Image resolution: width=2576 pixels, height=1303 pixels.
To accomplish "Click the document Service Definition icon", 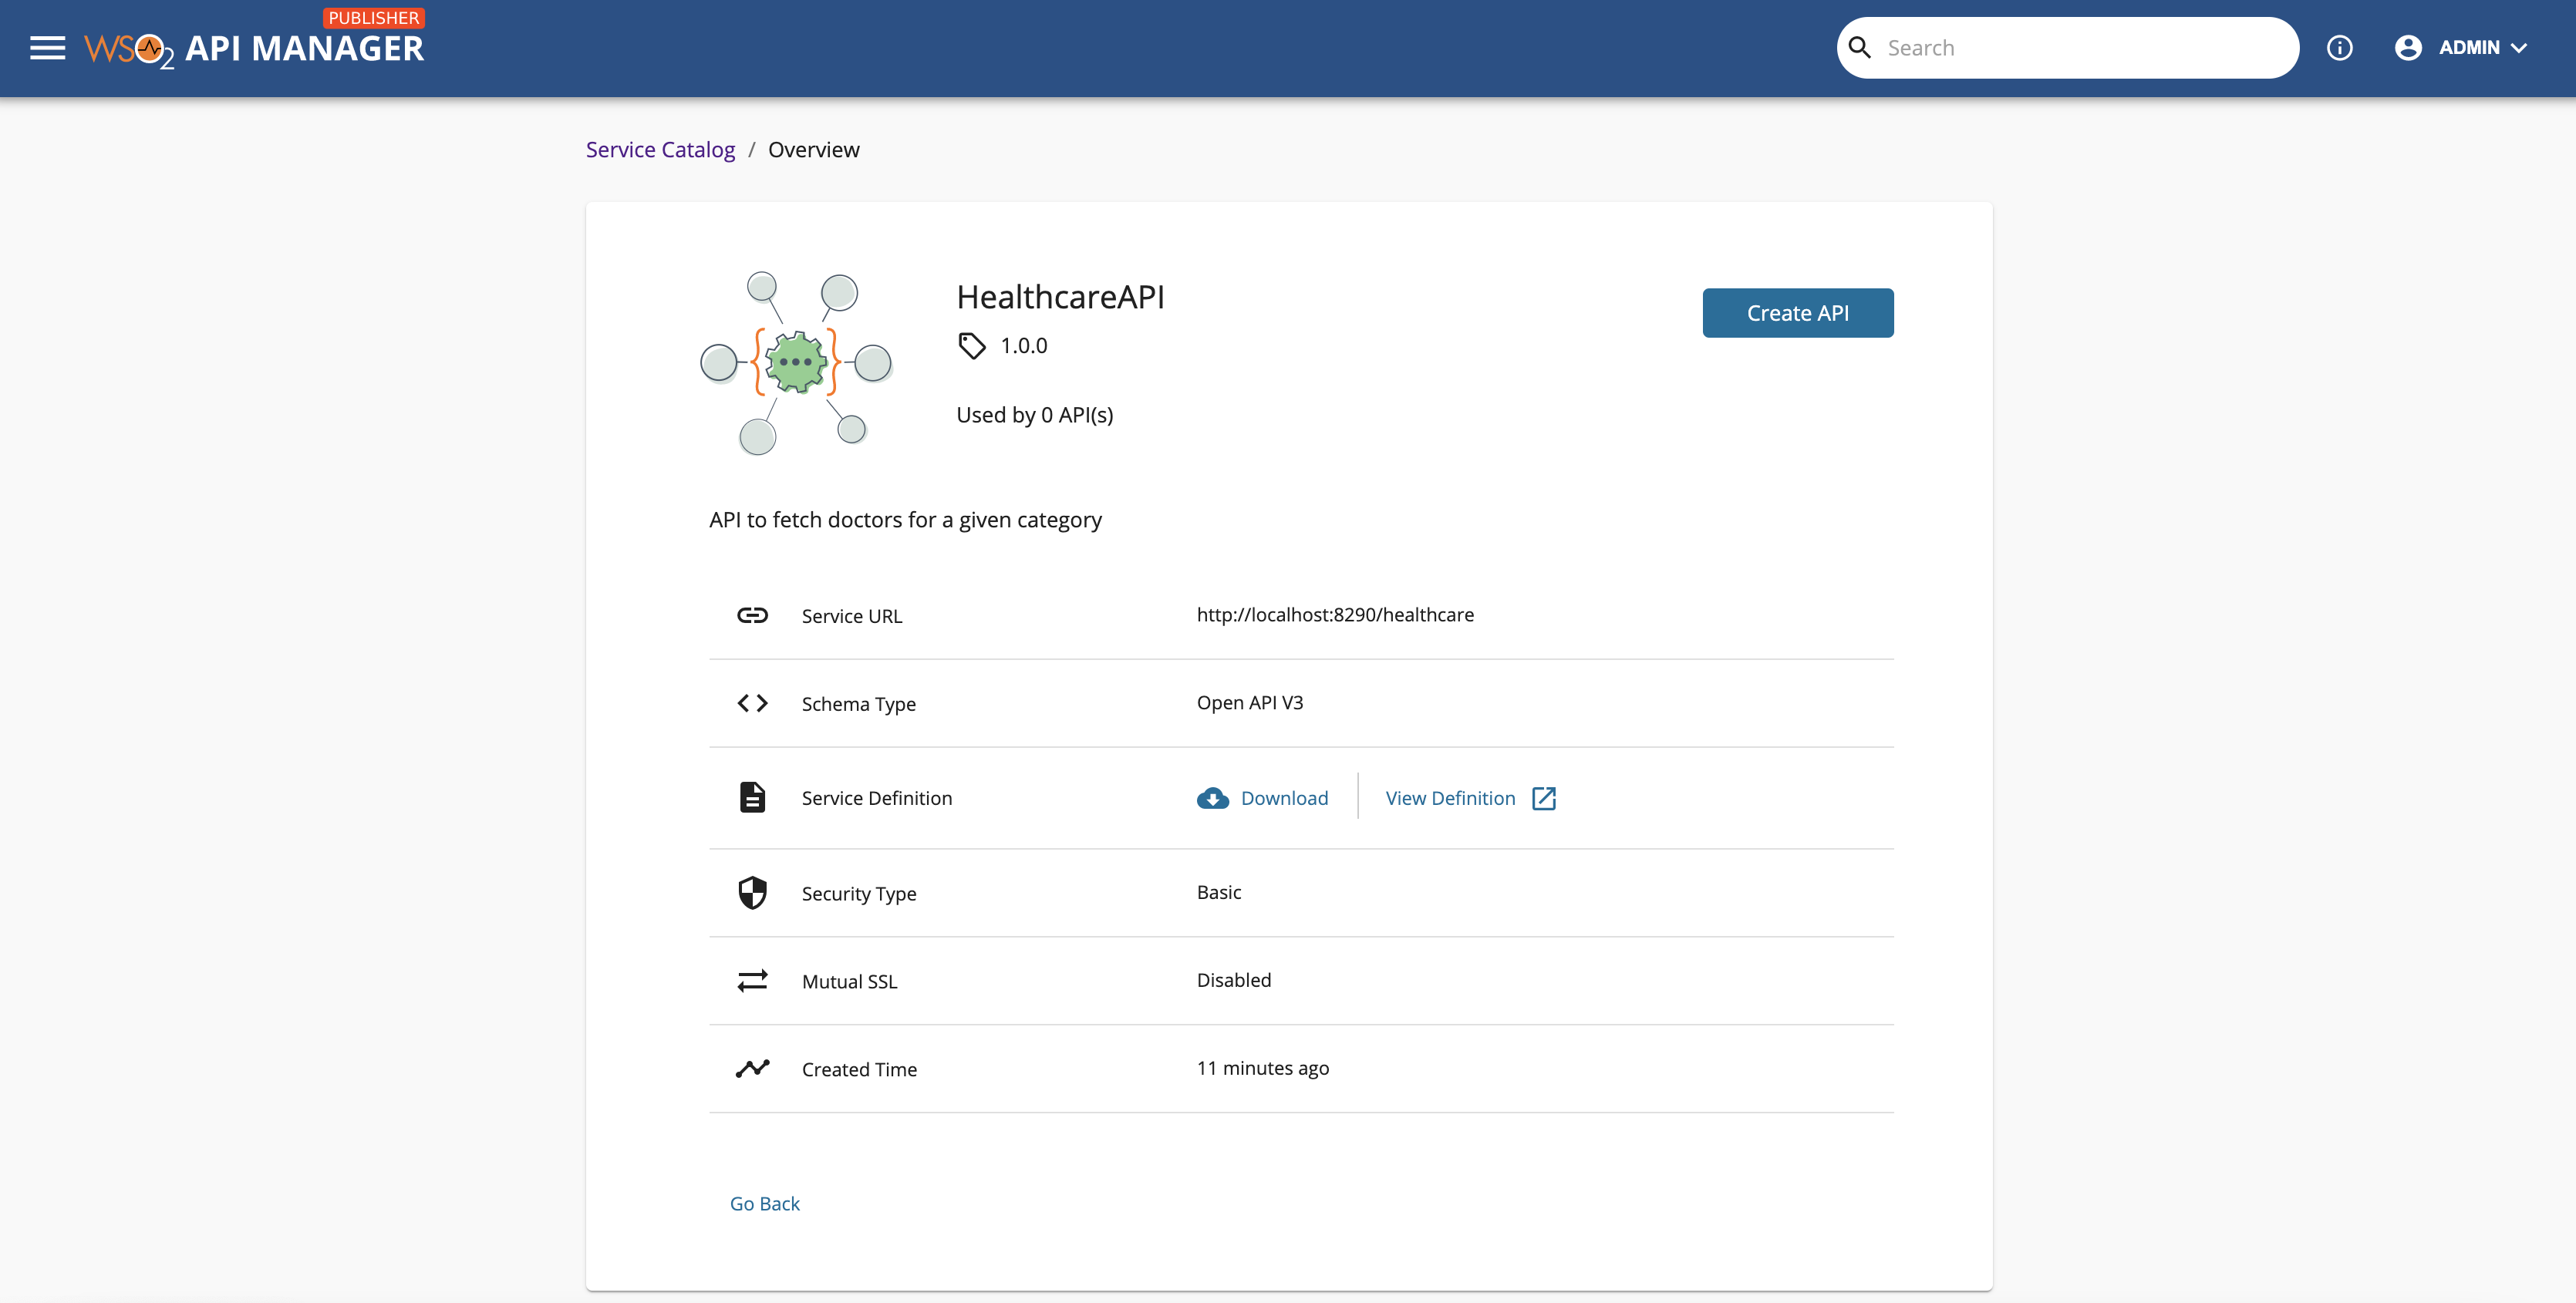I will (x=751, y=796).
